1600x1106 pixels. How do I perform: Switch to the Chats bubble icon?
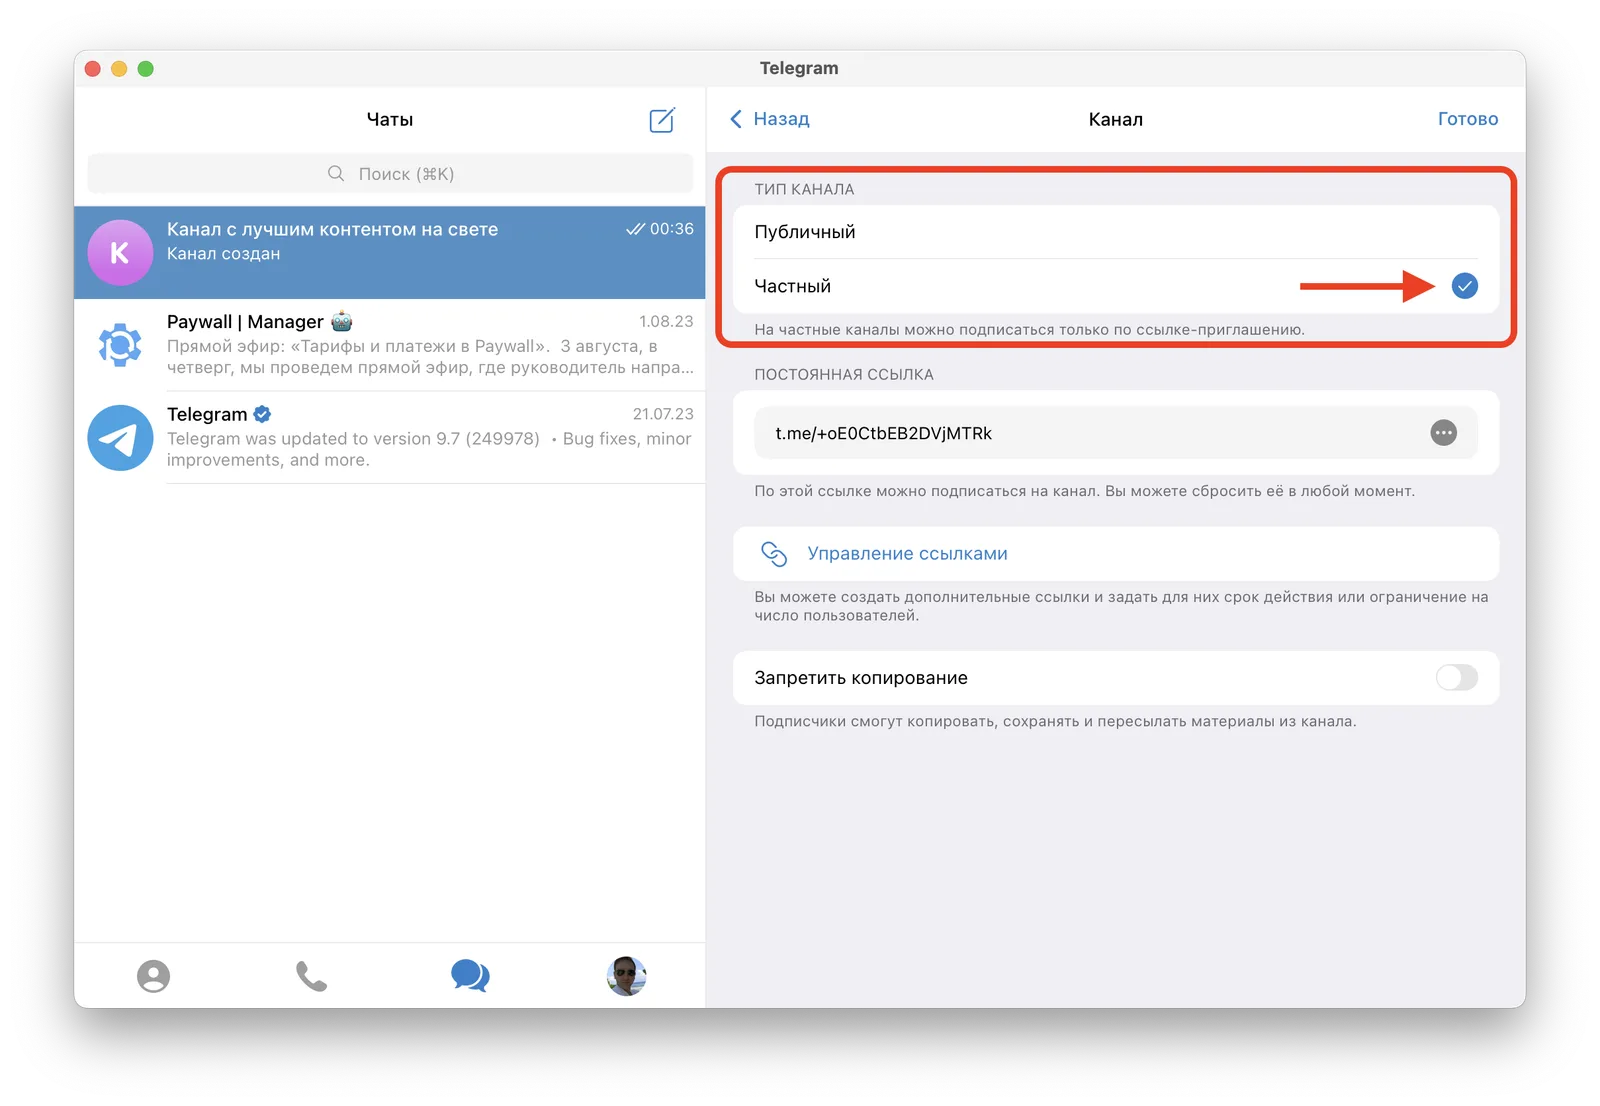coord(470,975)
